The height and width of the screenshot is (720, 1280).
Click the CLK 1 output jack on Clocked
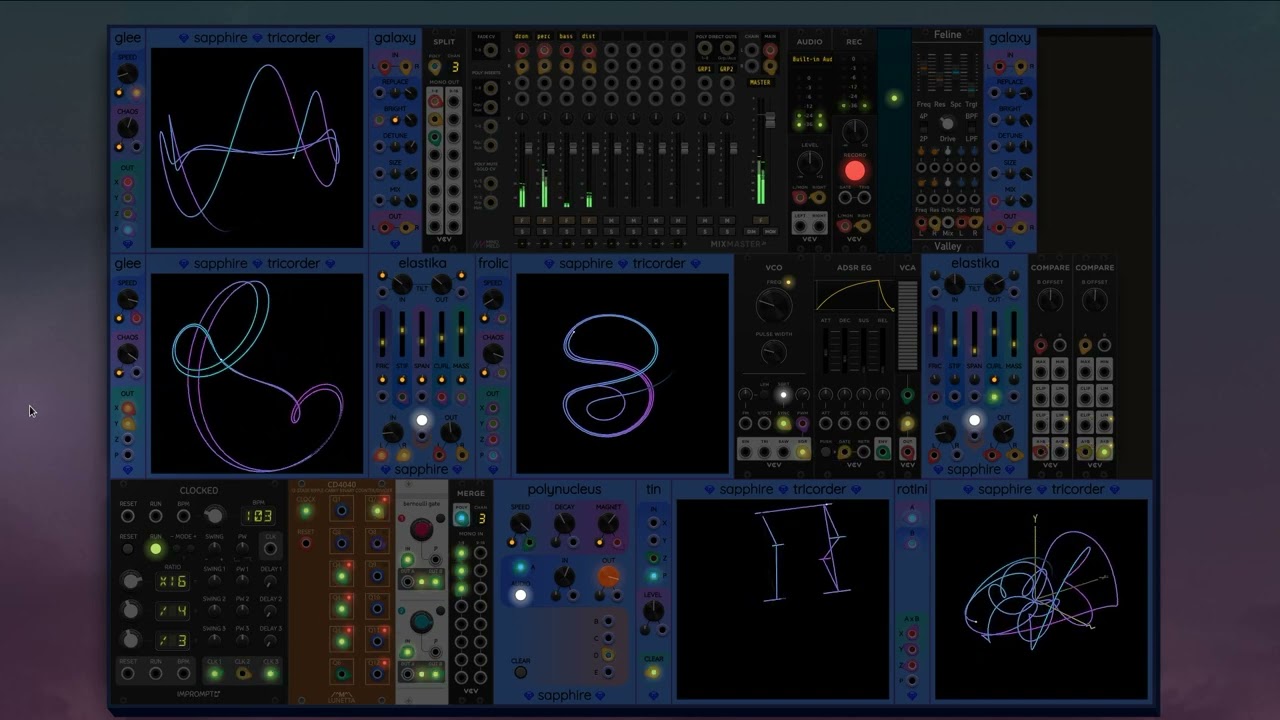tap(214, 673)
